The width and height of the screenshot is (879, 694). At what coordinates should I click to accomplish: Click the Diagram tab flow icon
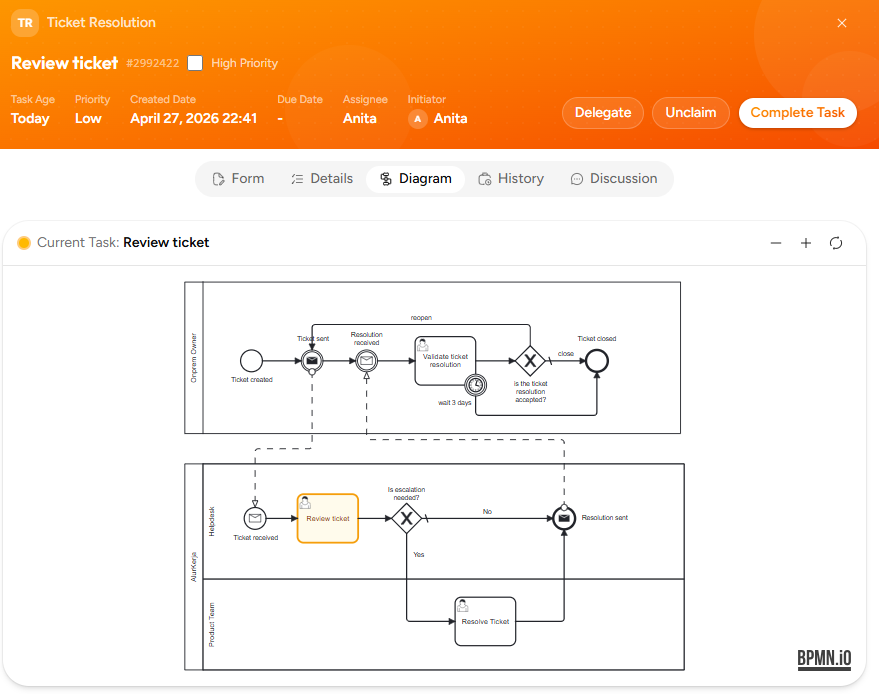pos(386,179)
